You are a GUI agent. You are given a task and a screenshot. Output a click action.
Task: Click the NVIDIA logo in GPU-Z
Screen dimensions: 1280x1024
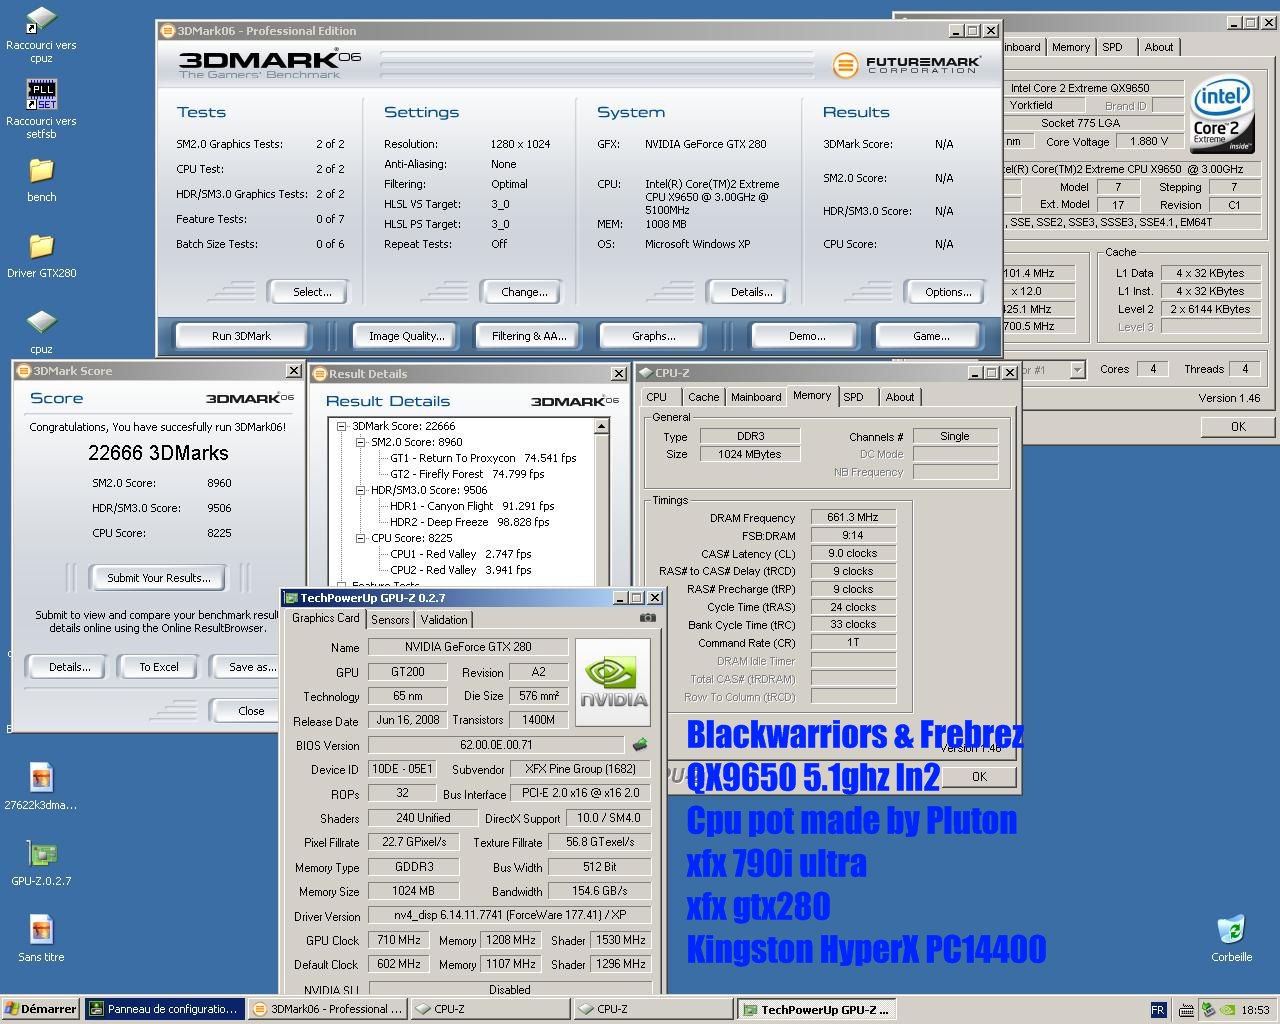613,683
